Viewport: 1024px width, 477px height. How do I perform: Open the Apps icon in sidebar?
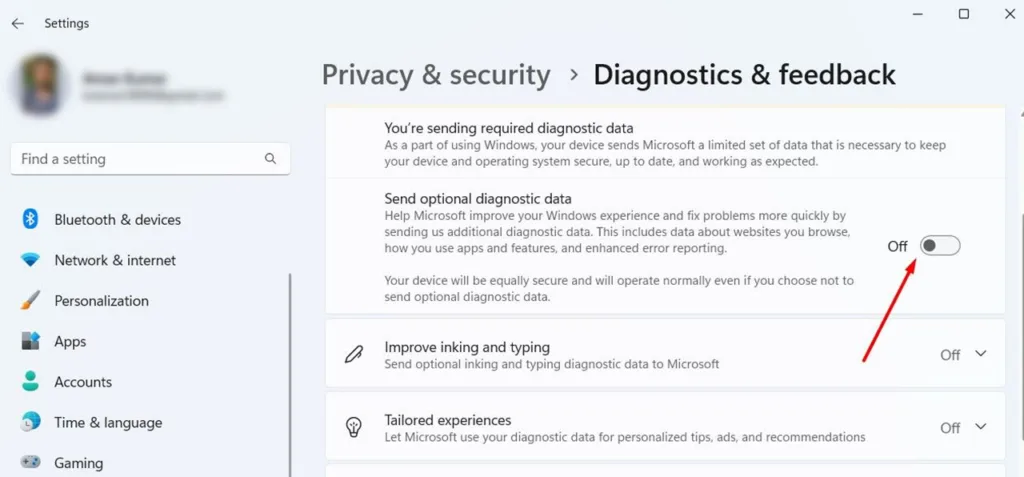click(x=30, y=341)
